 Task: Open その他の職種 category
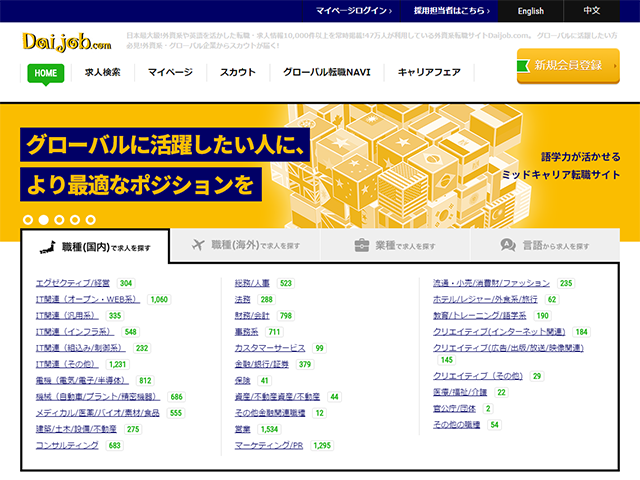click(x=457, y=425)
